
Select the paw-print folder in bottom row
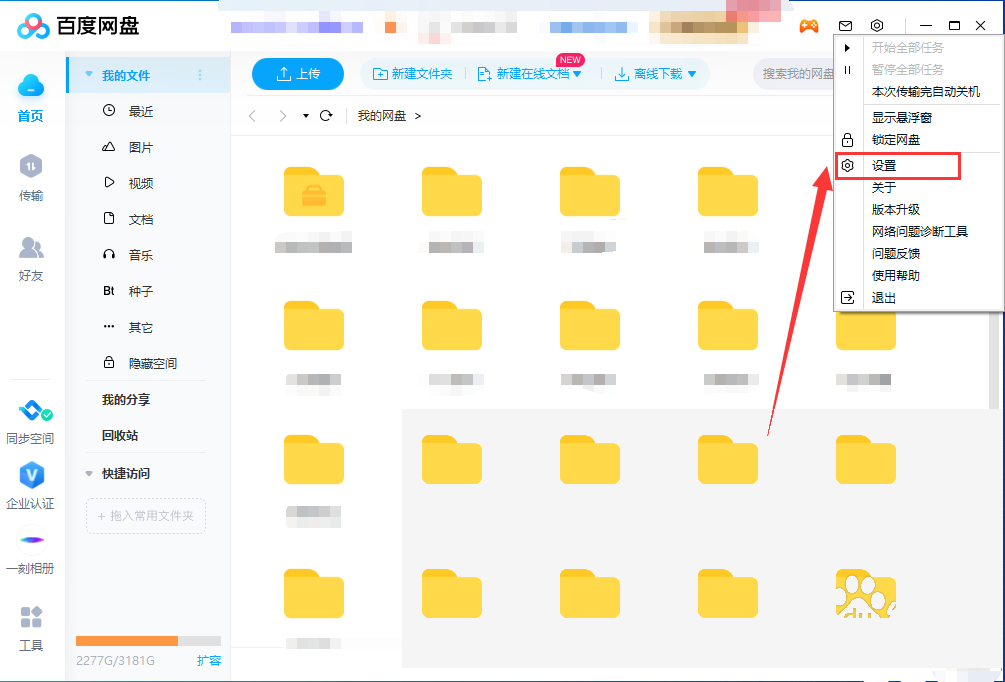865,595
